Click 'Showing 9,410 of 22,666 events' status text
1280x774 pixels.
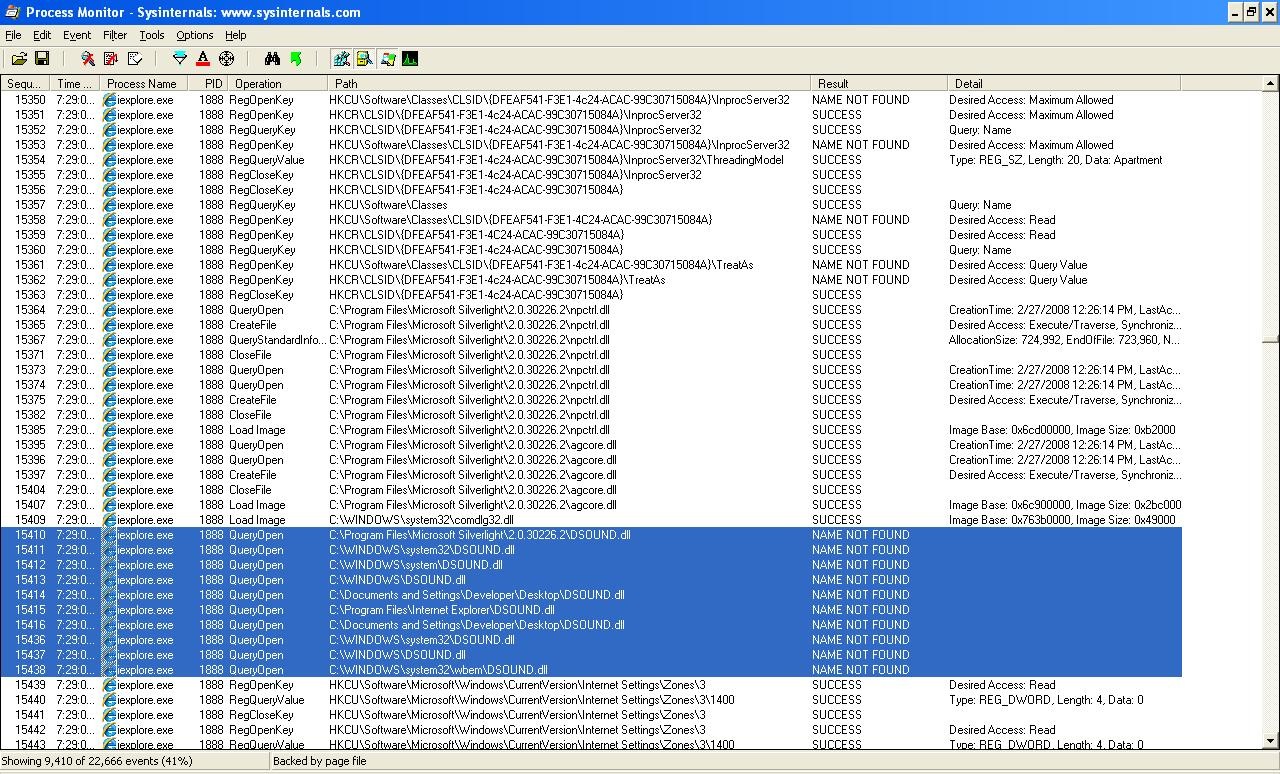tap(98, 761)
